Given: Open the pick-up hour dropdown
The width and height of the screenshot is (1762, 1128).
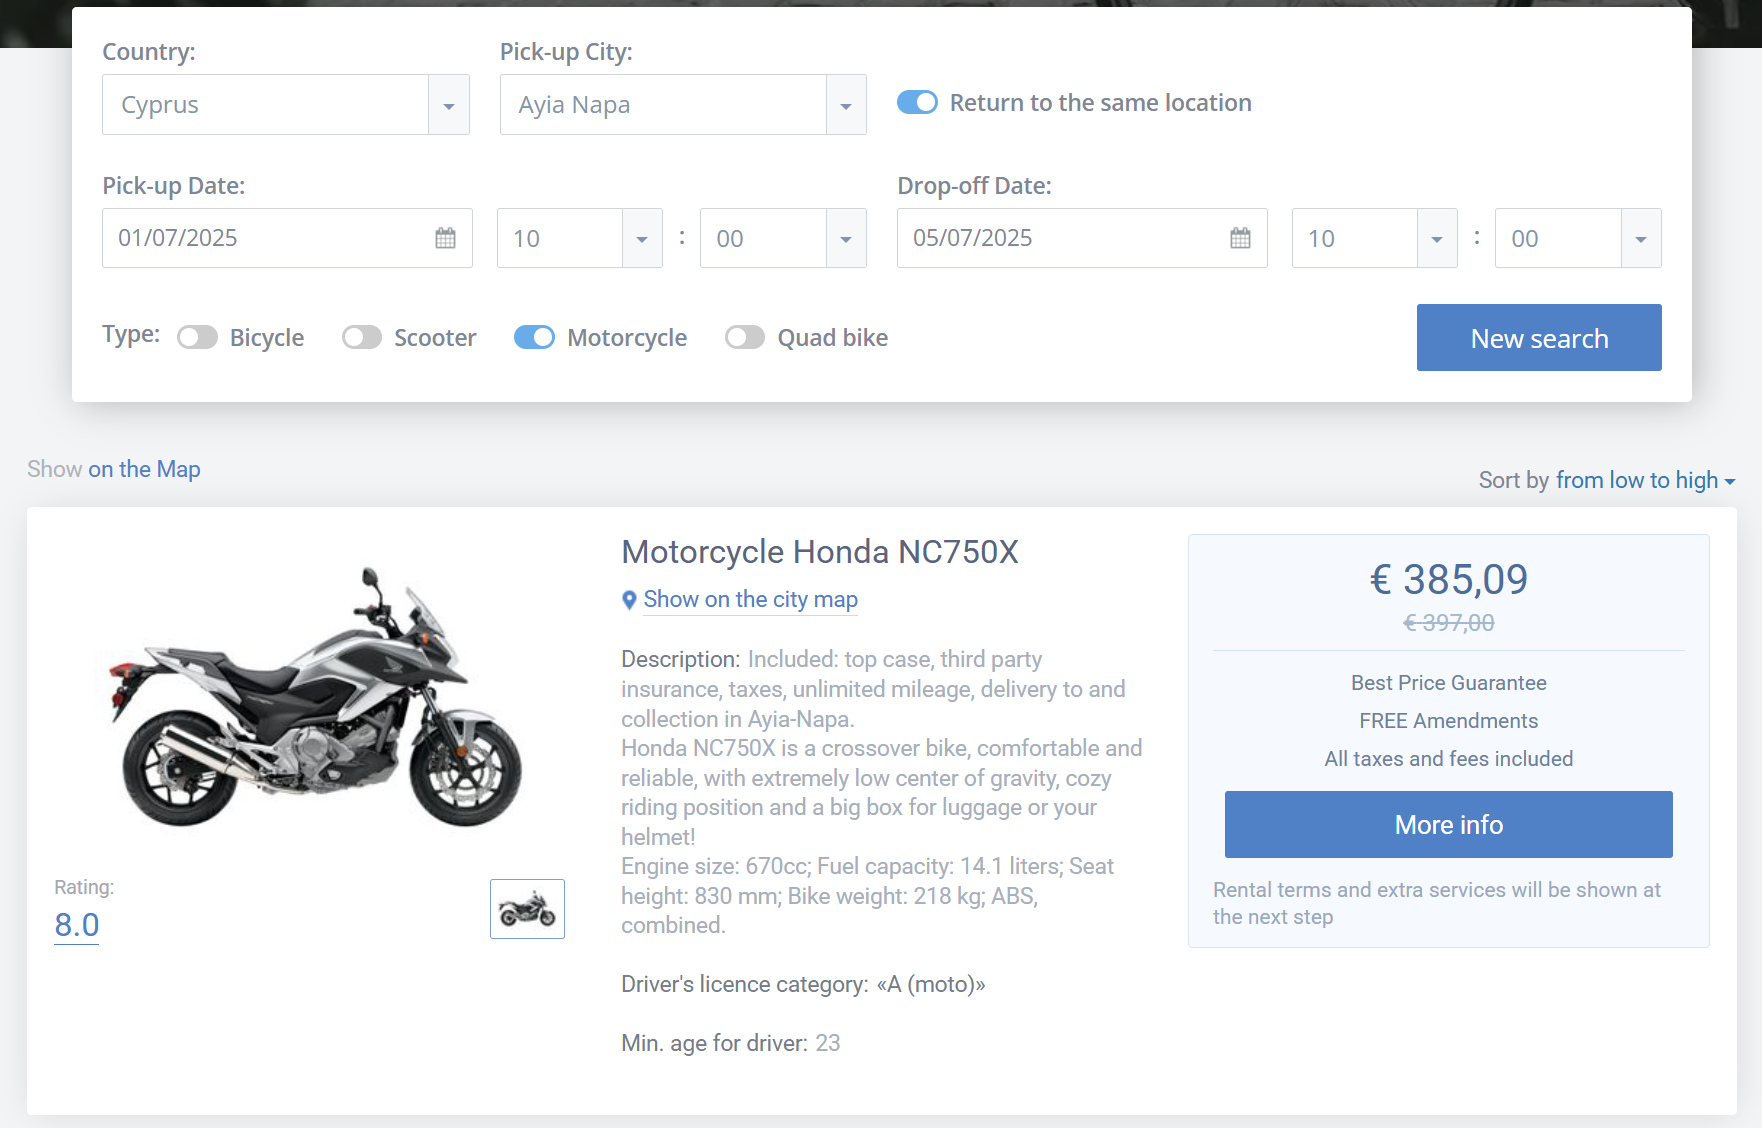Looking at the screenshot, I should [580, 238].
